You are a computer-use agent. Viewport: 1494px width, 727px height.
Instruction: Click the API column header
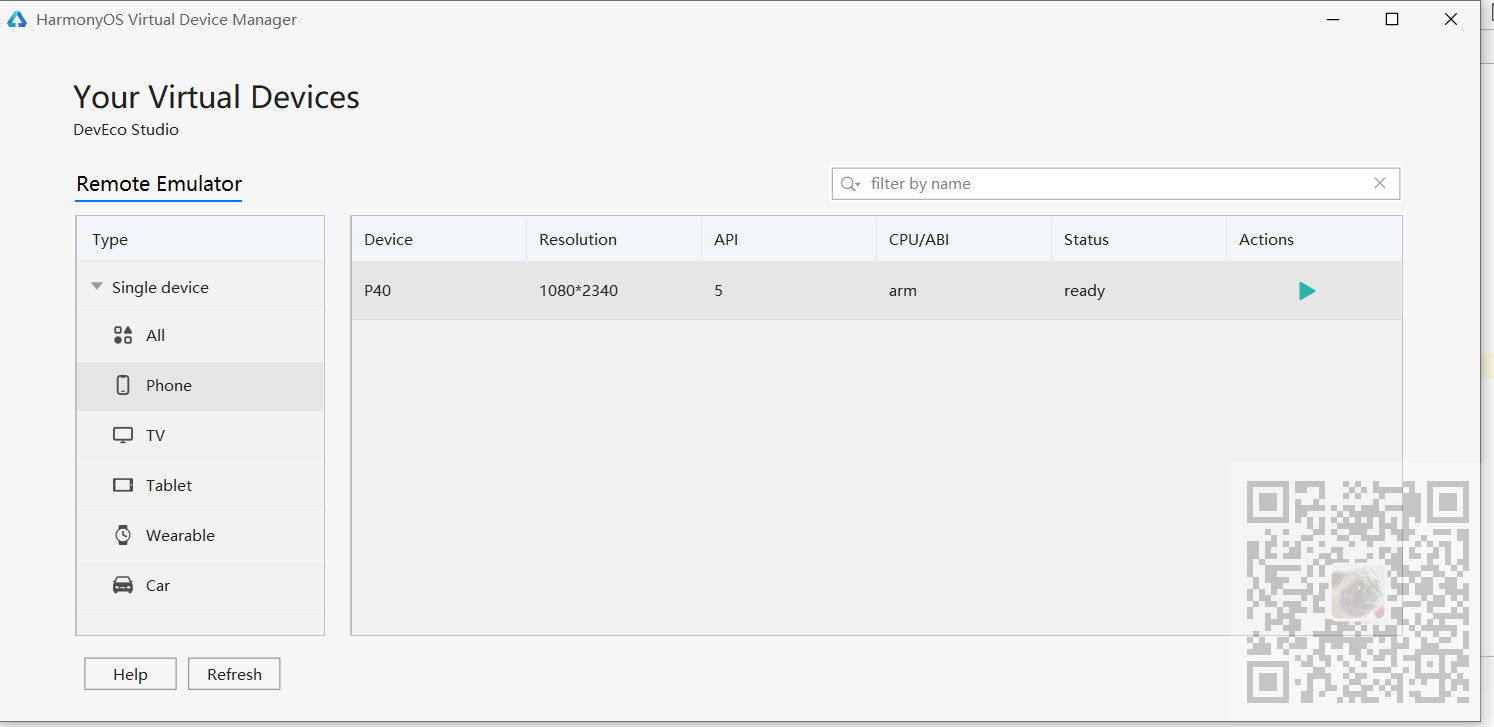[x=789, y=239]
